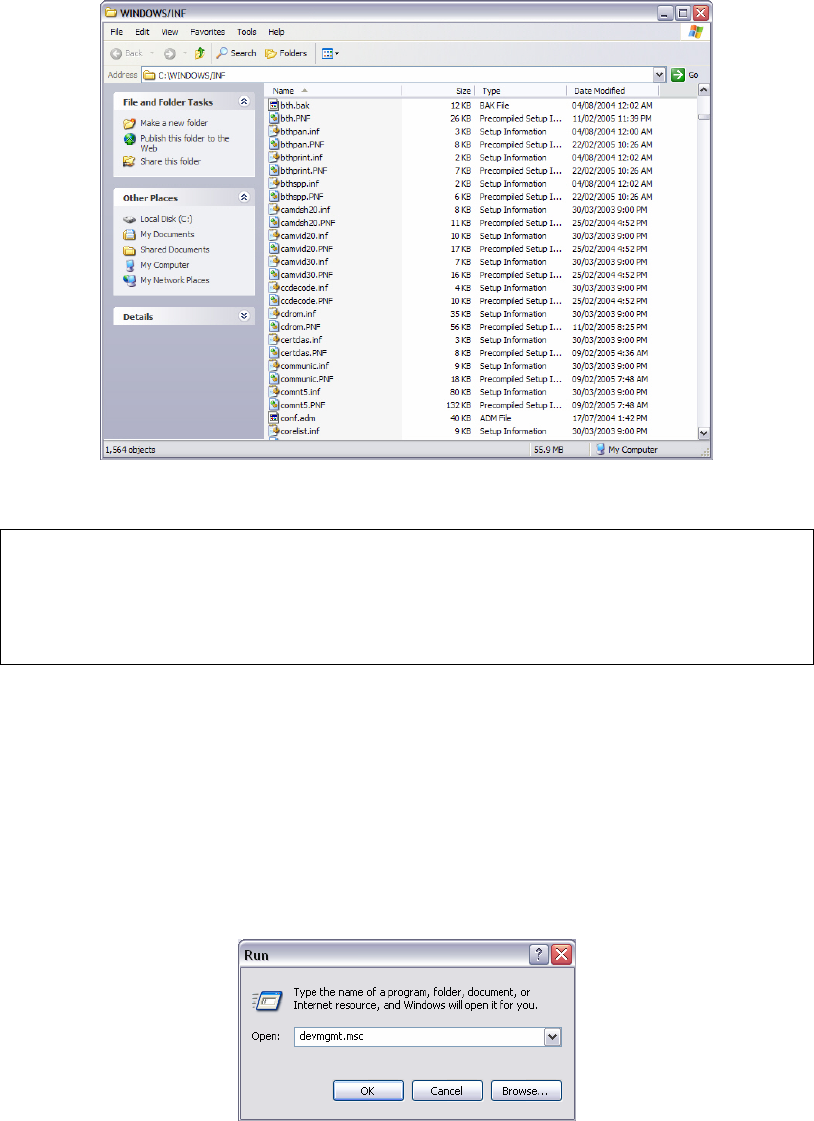Collapse the Other Places panel
This screenshot has width=814, height=1121.
coord(244,197)
